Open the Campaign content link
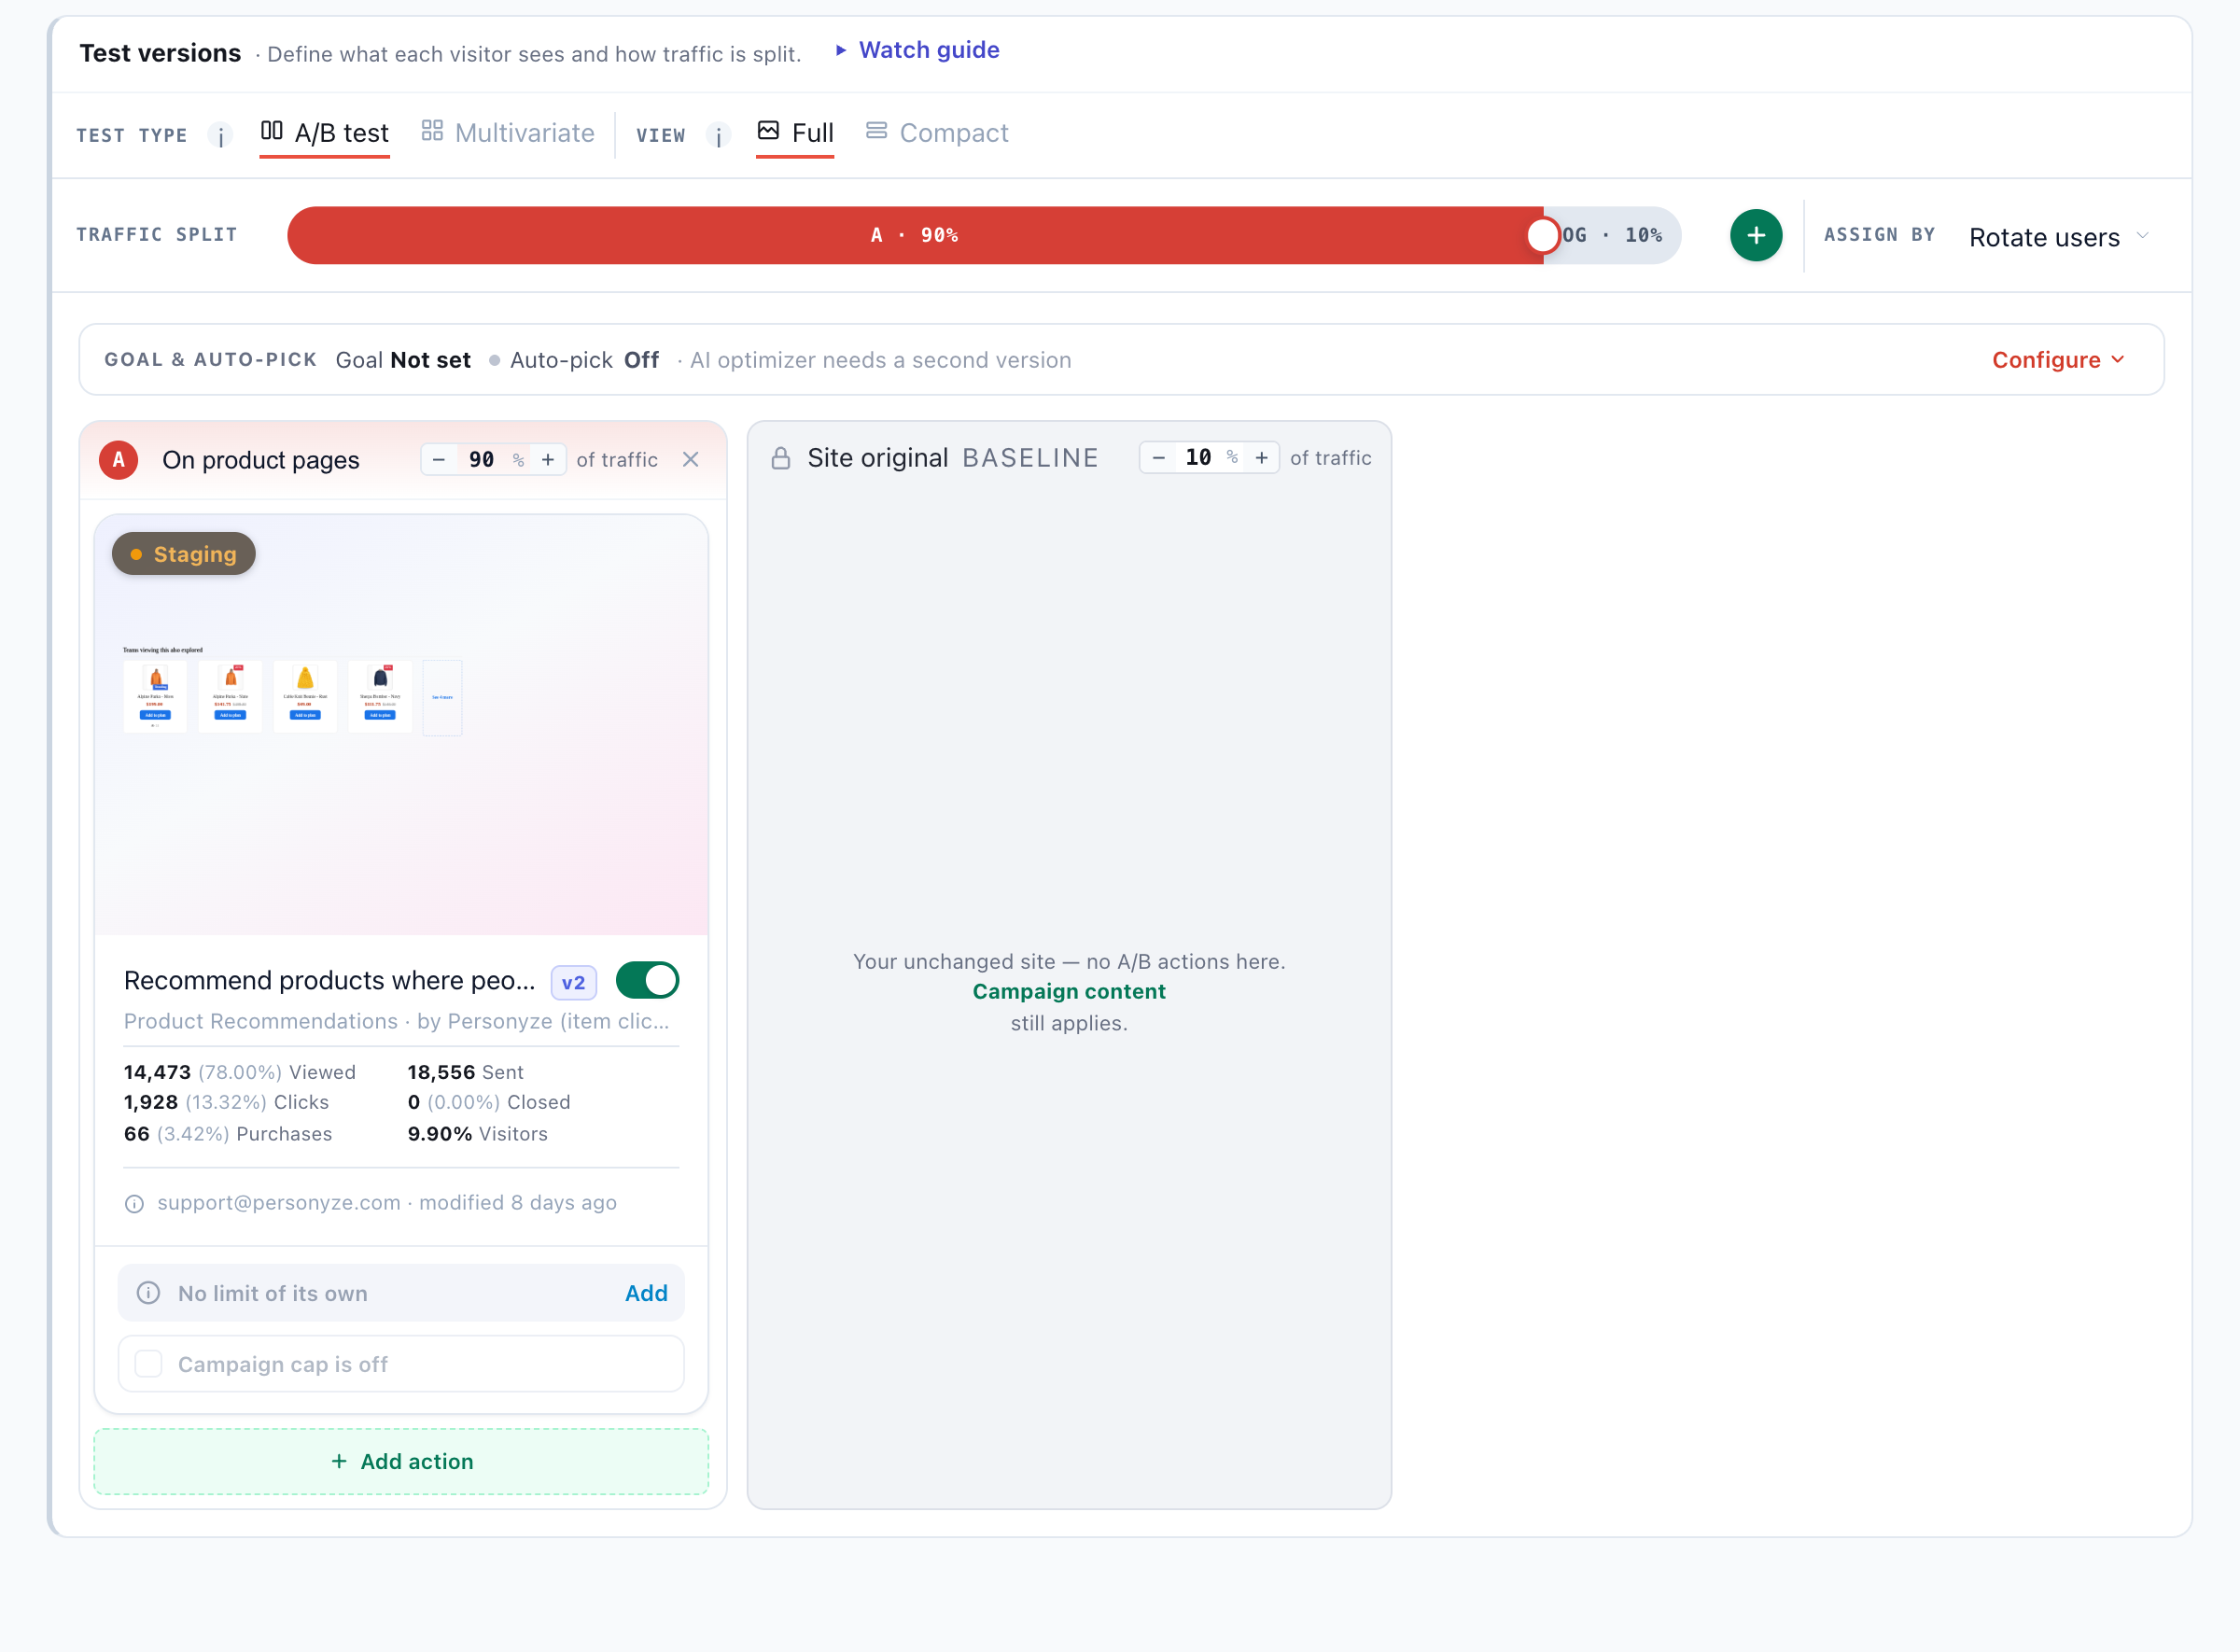Image resolution: width=2240 pixels, height=1652 pixels. 1069,991
